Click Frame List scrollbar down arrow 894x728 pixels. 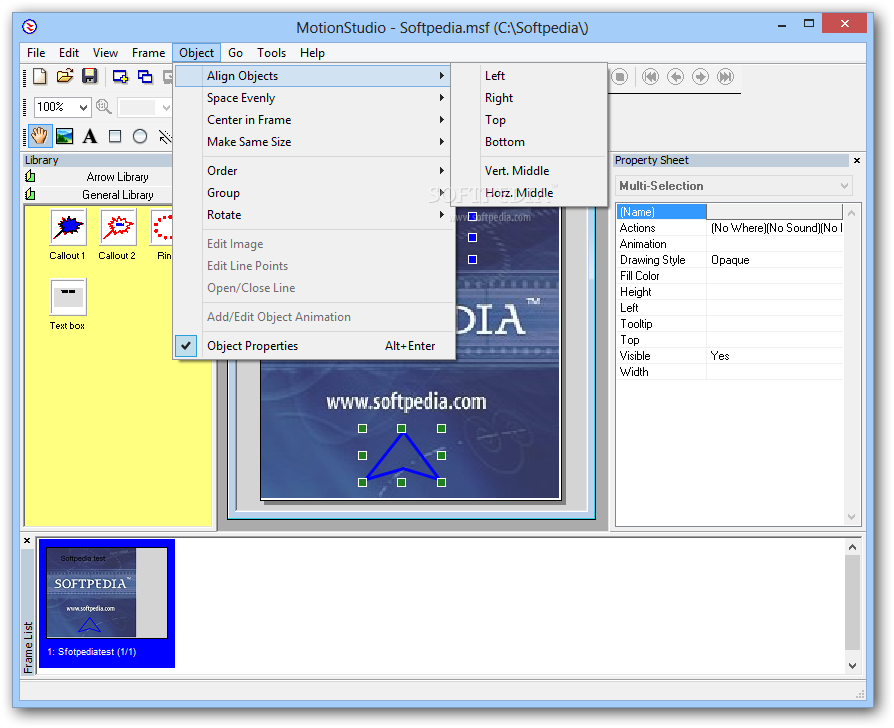(852, 665)
